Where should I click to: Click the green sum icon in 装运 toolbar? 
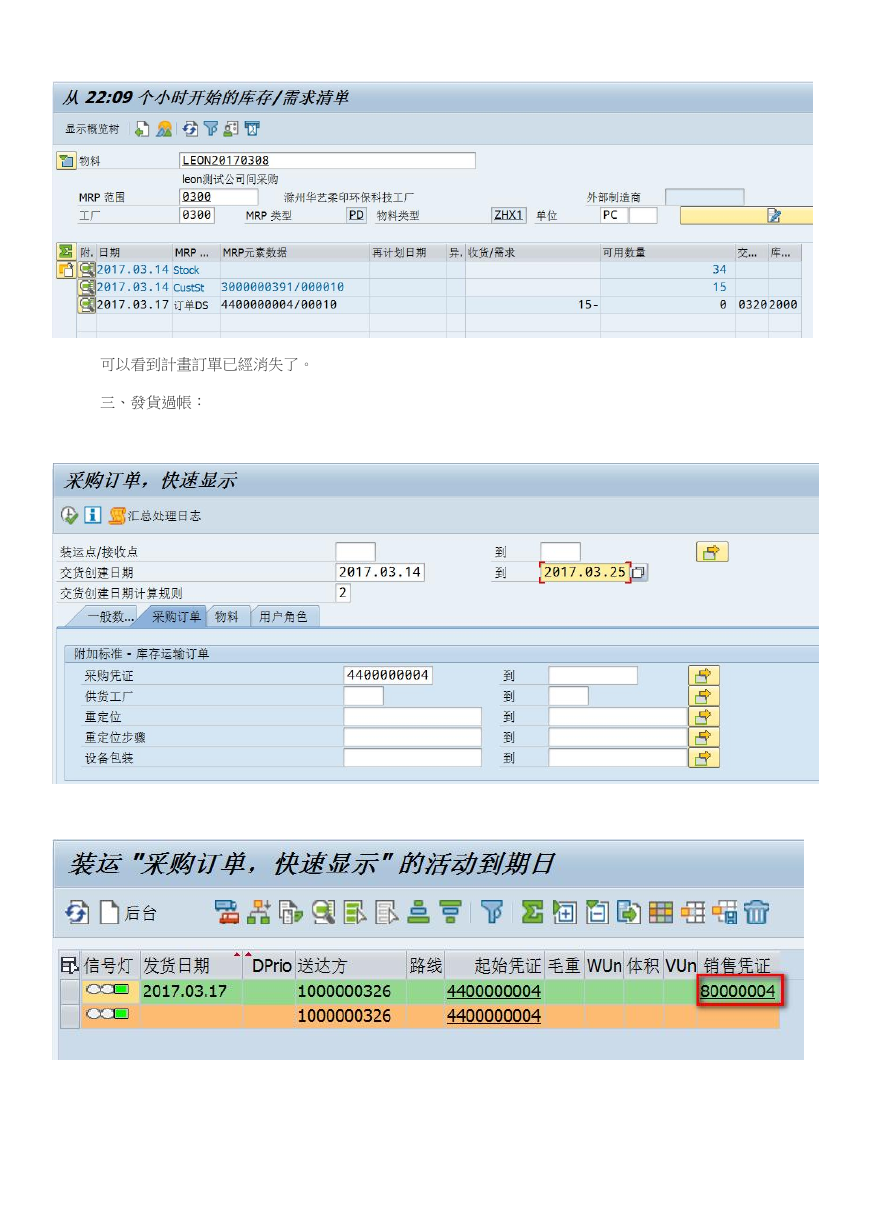[x=532, y=912]
